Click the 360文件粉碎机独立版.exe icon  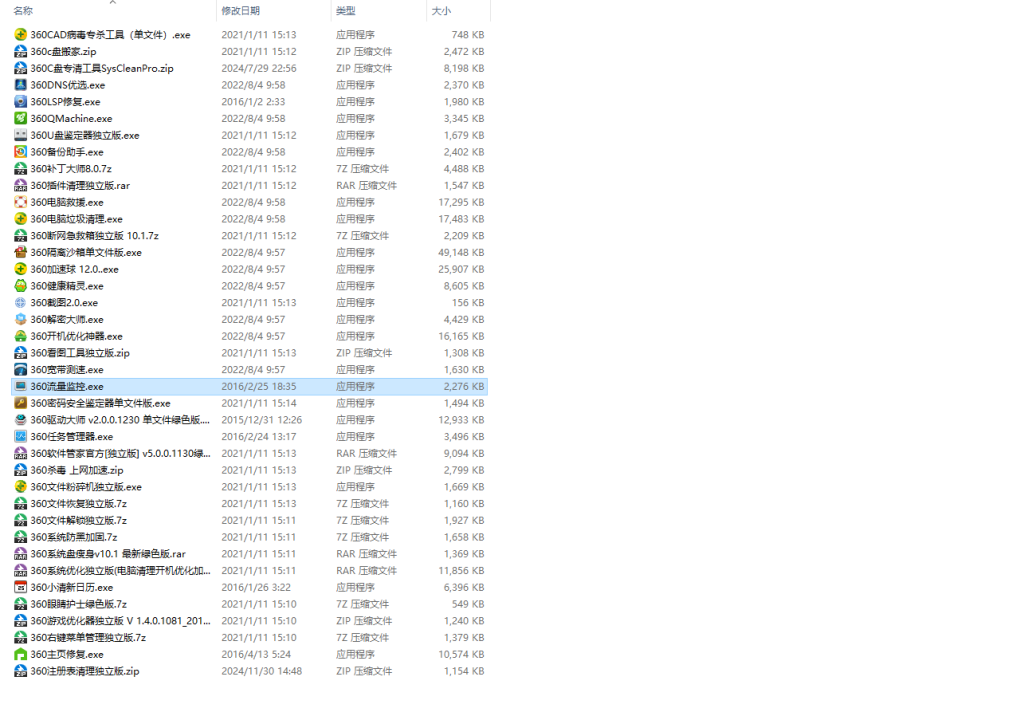(x=20, y=487)
